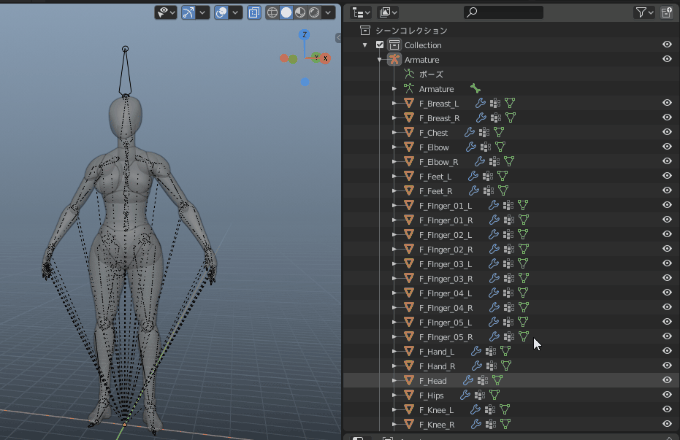
Task: Click the outliner search field
Action: [503, 13]
